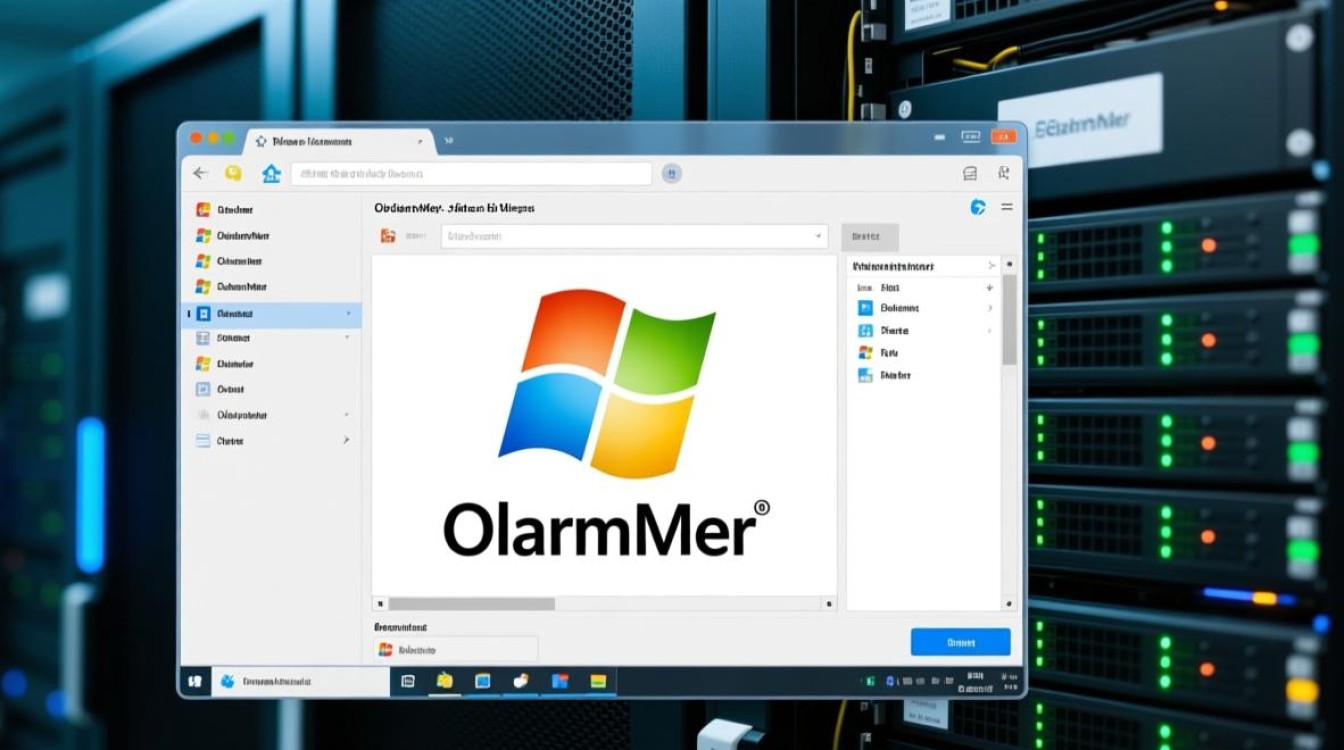Click the Windows Start button on the taskbar
The width and height of the screenshot is (1344, 750).
(x=194, y=681)
